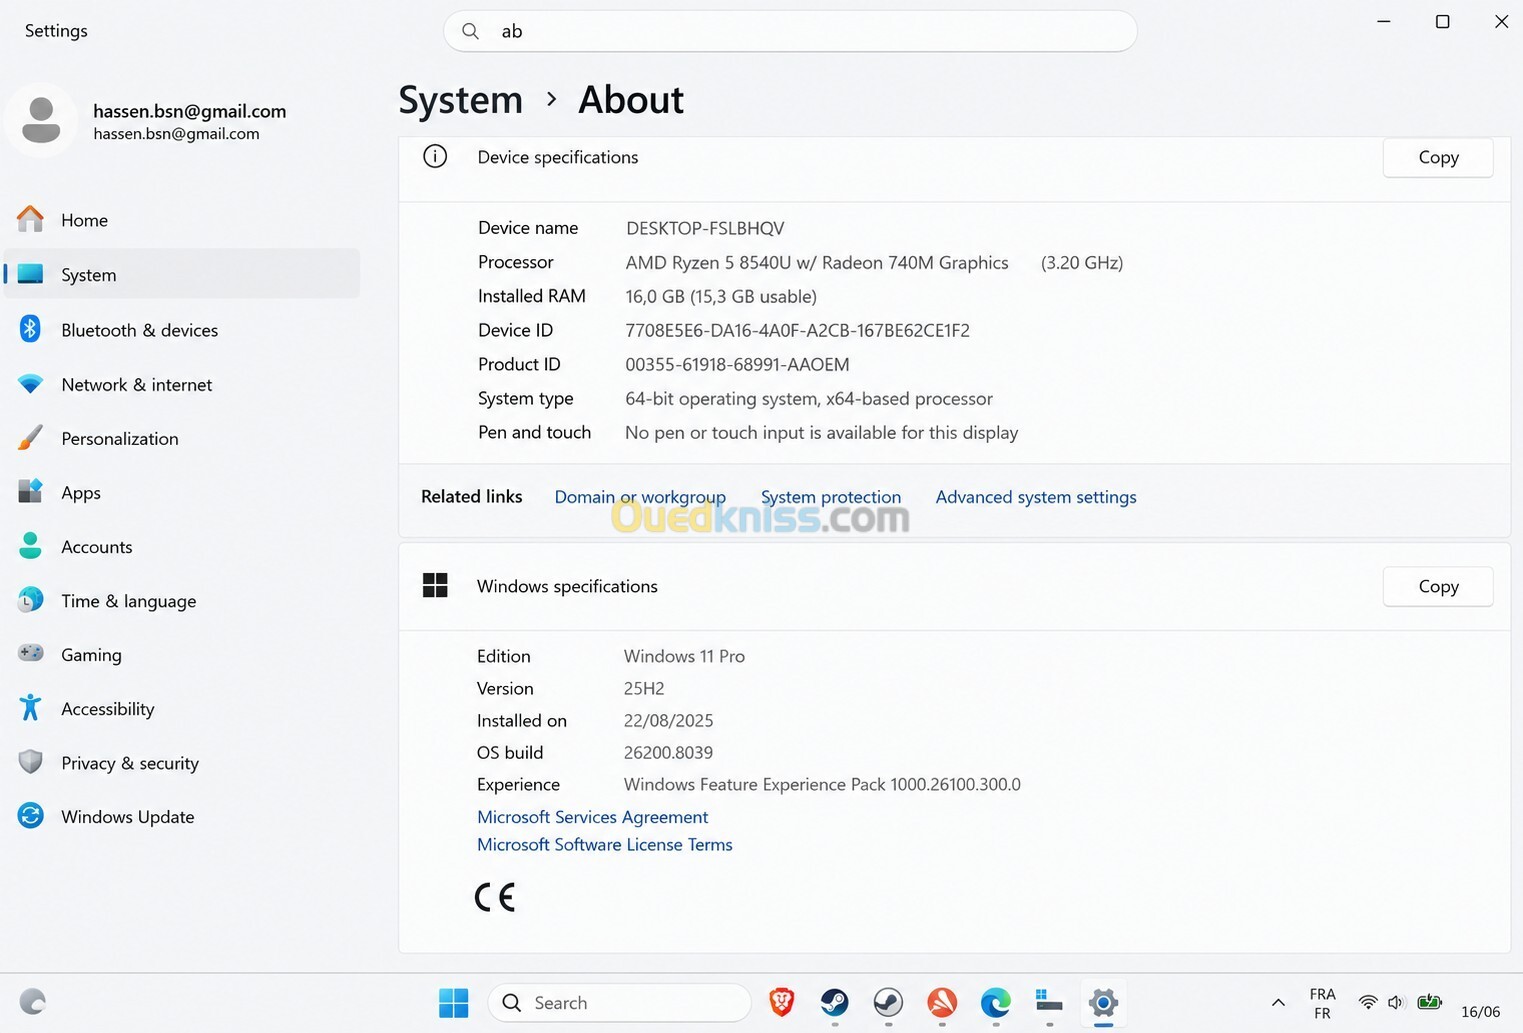Click the Wi-Fi icon in the system tray
The height and width of the screenshot is (1033, 1523).
tap(1367, 1002)
